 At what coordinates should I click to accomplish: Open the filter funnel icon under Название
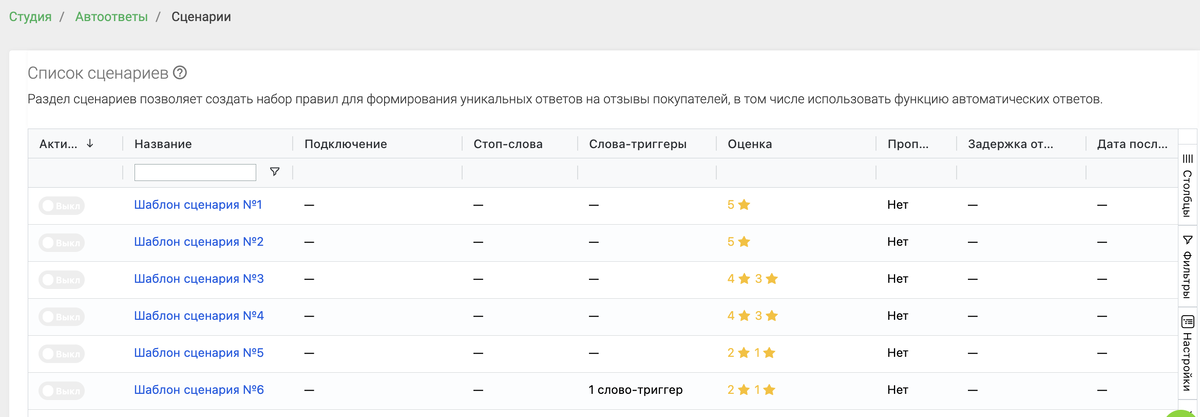[x=275, y=172]
